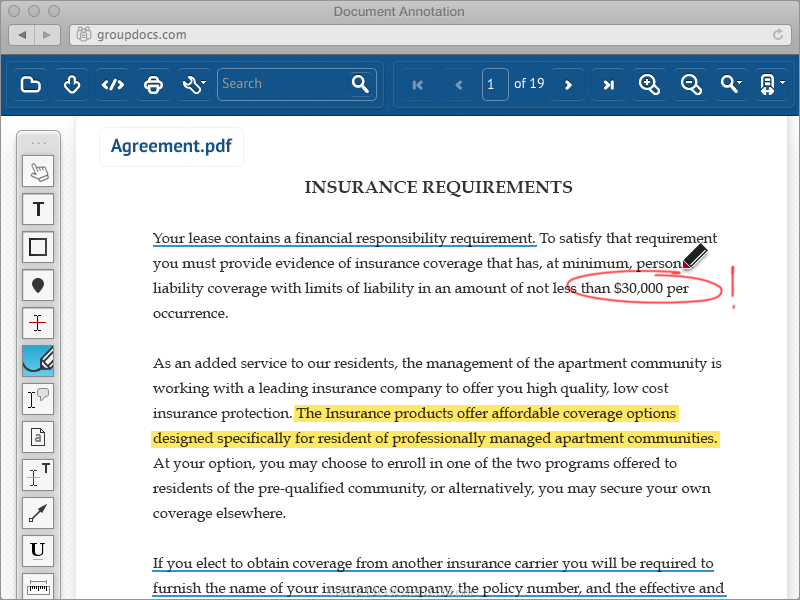The width and height of the screenshot is (800, 600).
Task: Click the groupdocs.com address bar
Action: click(431, 35)
